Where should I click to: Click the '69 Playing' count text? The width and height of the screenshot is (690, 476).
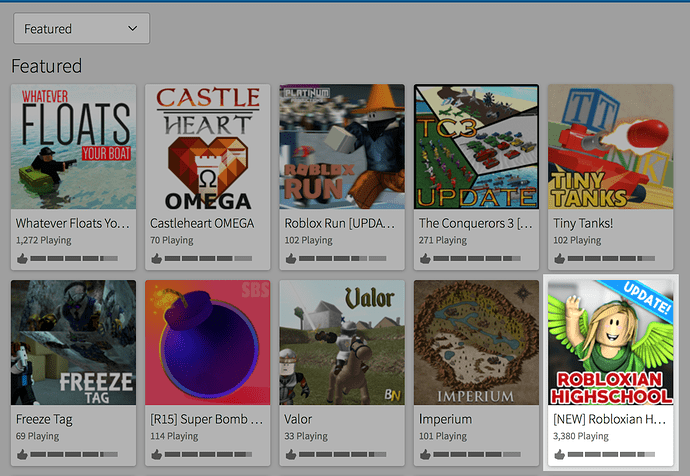(37, 436)
